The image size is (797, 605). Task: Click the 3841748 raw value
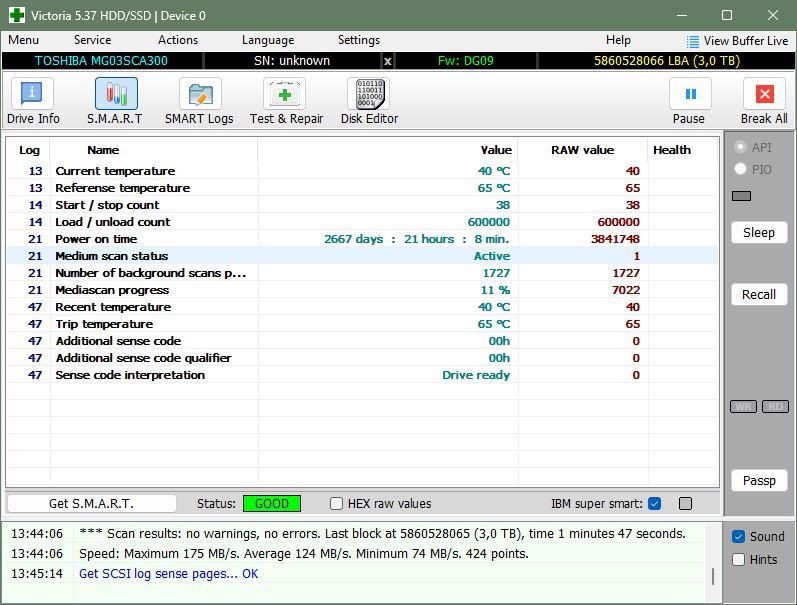(x=615, y=239)
